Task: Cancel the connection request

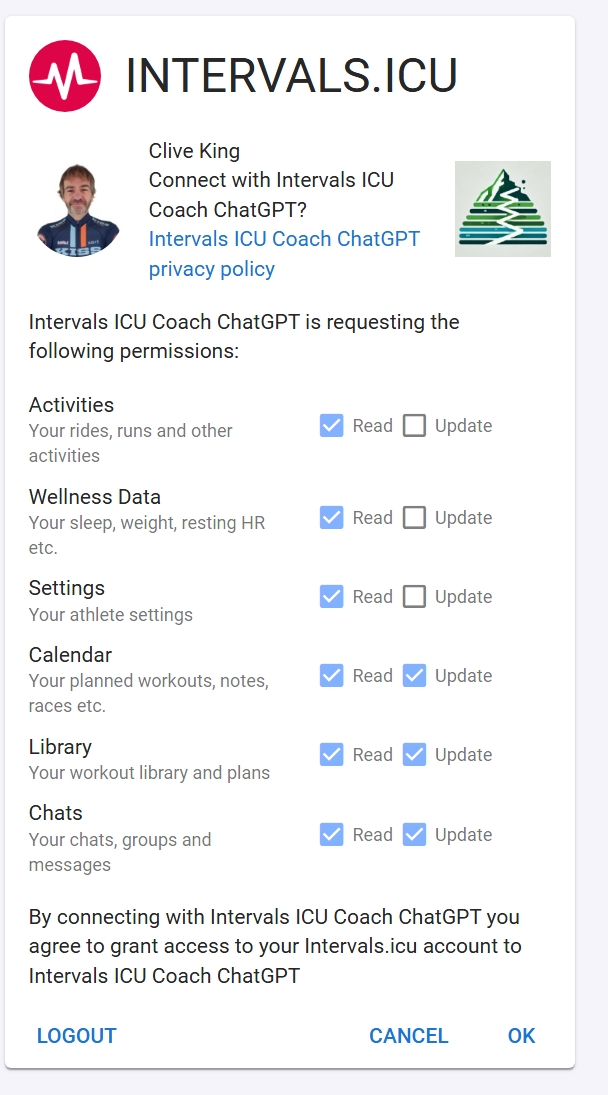Action: point(409,1036)
